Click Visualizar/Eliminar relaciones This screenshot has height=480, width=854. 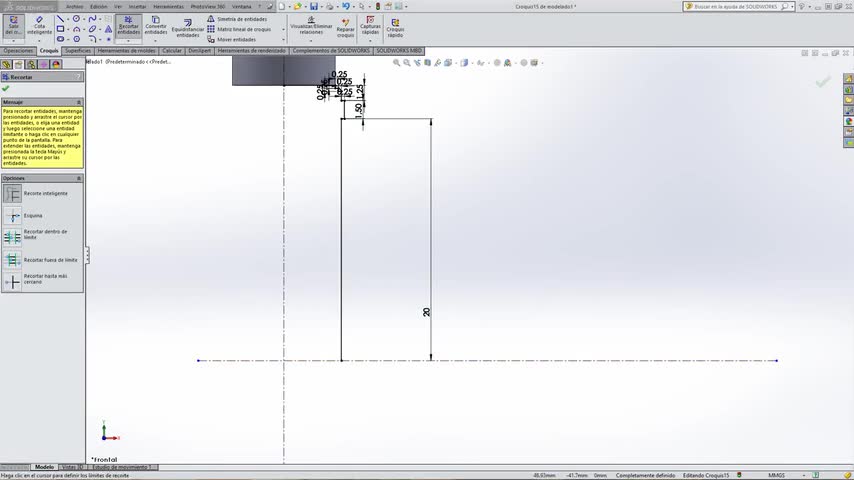(x=311, y=26)
